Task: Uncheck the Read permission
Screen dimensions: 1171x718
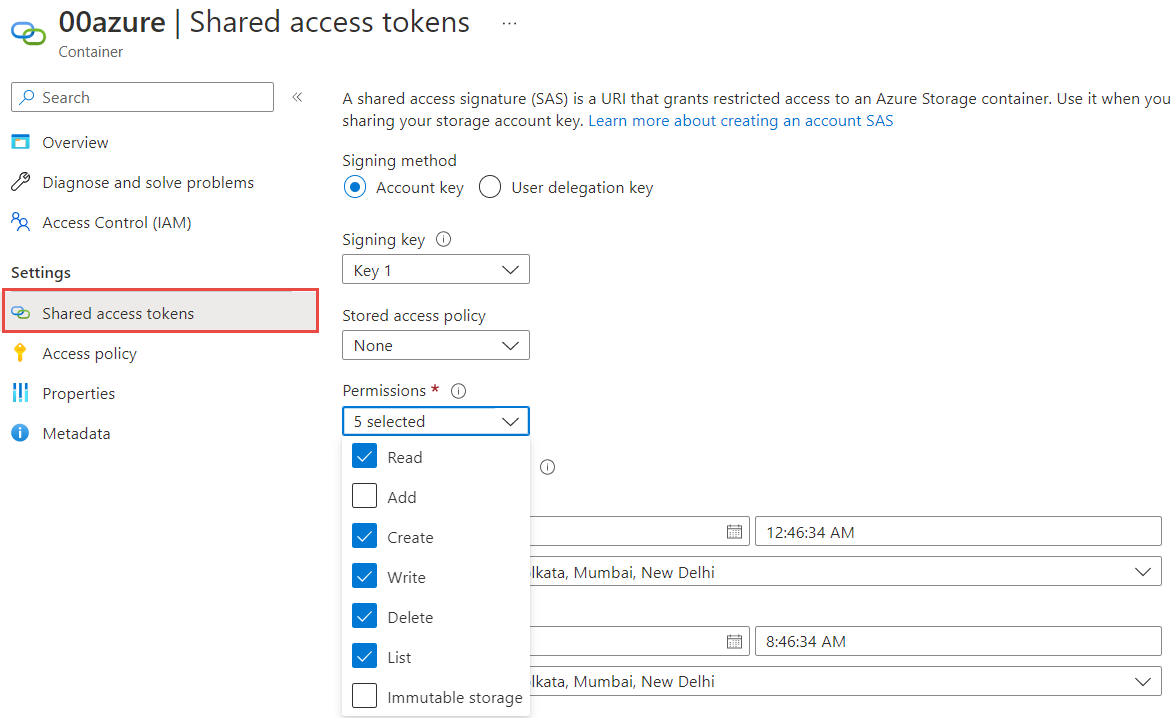Action: pos(364,456)
